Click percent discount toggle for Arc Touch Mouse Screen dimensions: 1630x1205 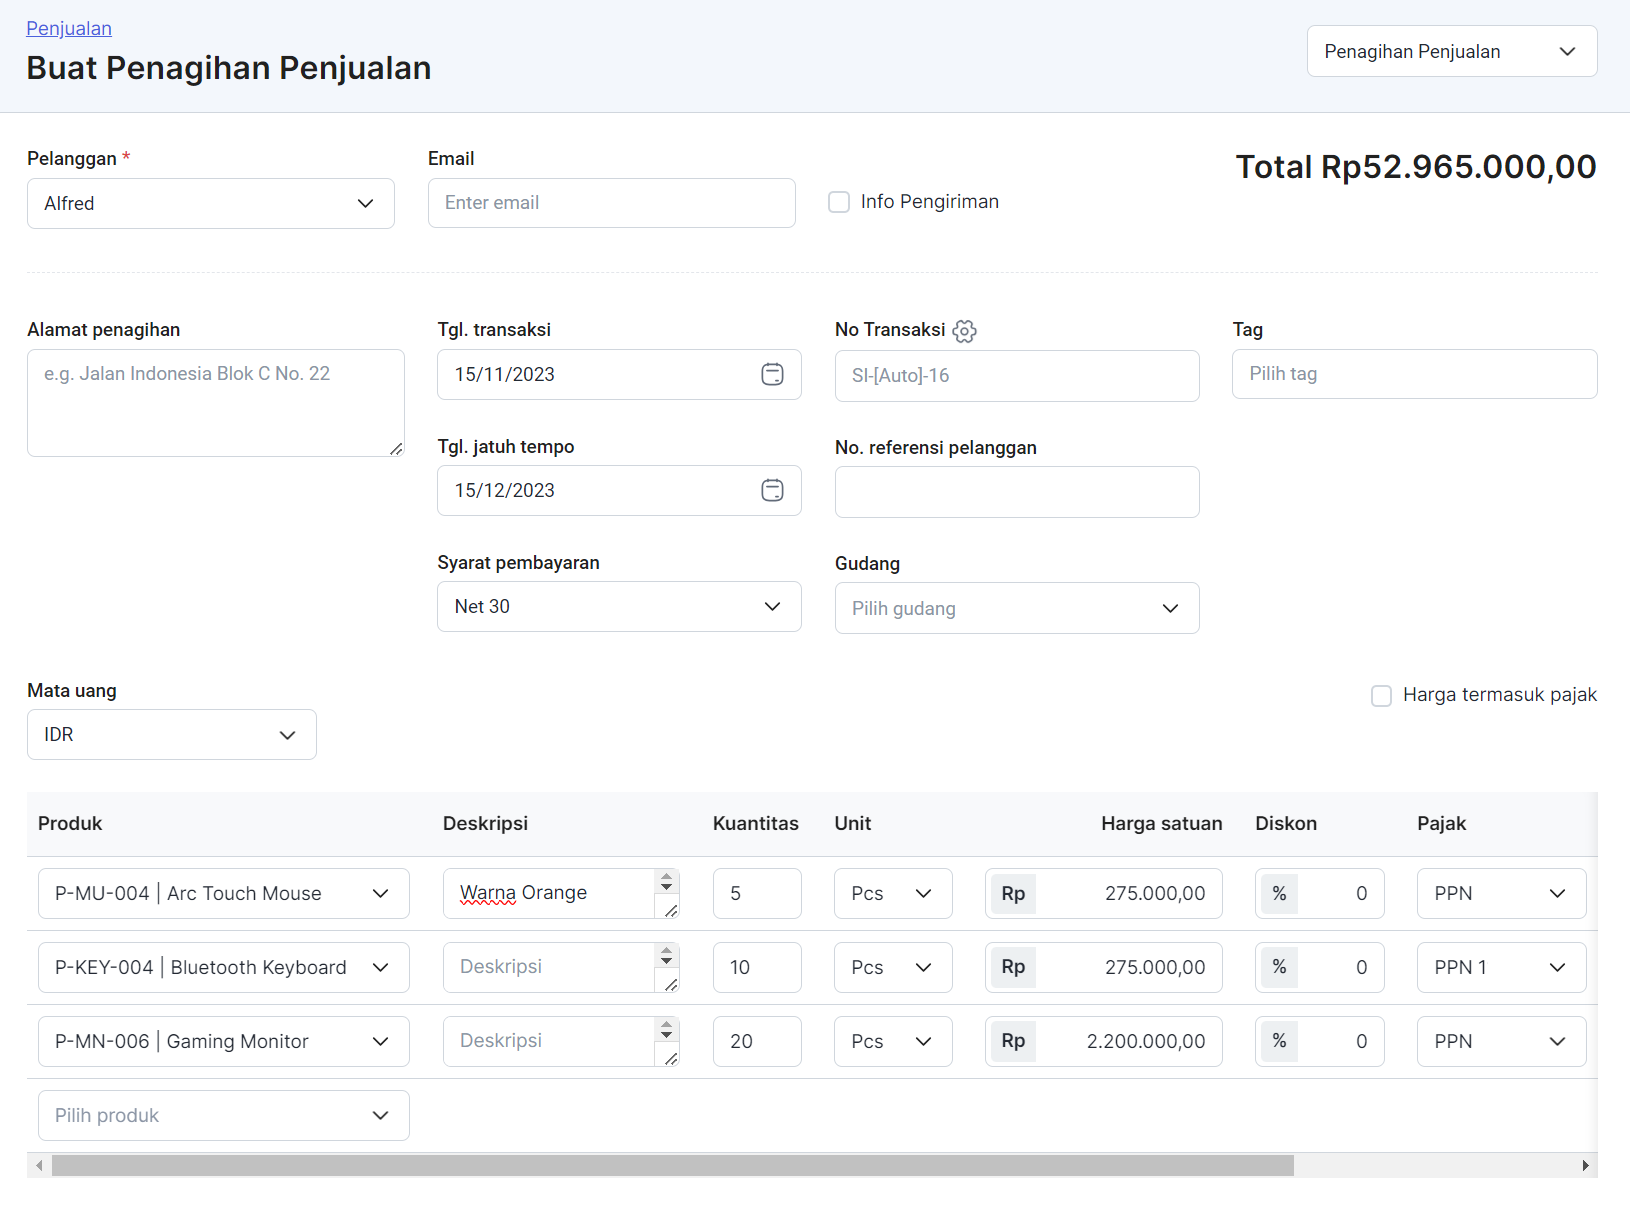pos(1279,893)
